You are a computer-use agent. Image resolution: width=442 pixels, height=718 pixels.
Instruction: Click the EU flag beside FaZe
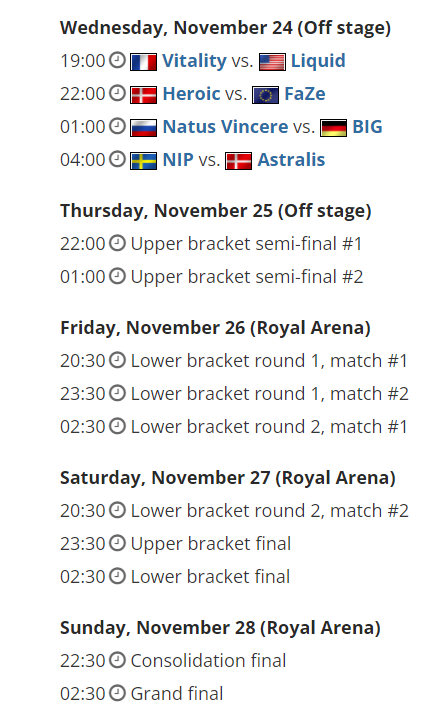coord(266,95)
